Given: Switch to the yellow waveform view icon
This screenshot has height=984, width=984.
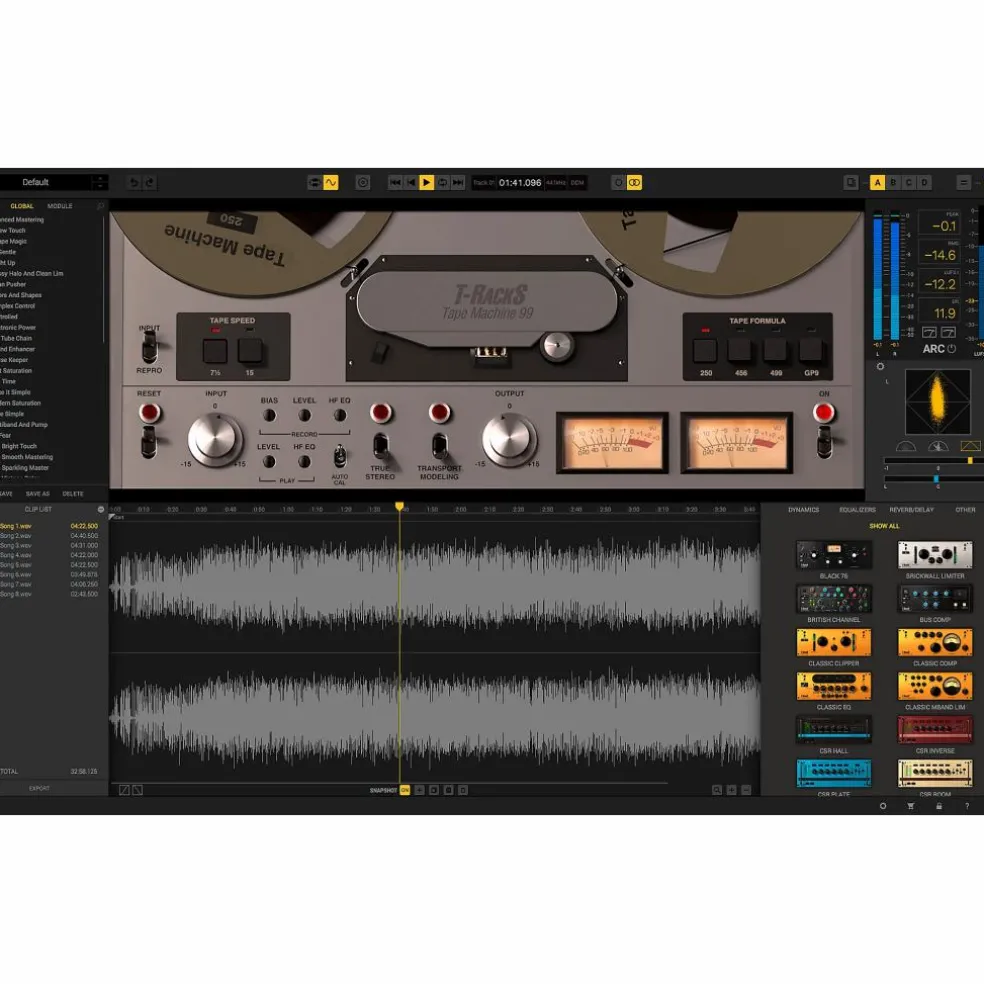Looking at the screenshot, I should [x=331, y=183].
